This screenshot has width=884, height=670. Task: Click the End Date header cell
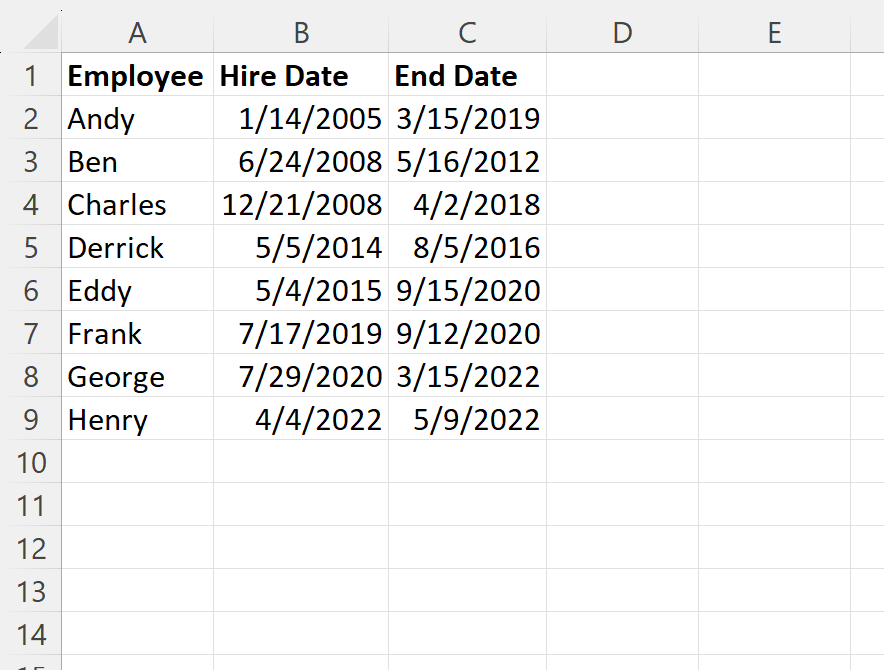467,76
